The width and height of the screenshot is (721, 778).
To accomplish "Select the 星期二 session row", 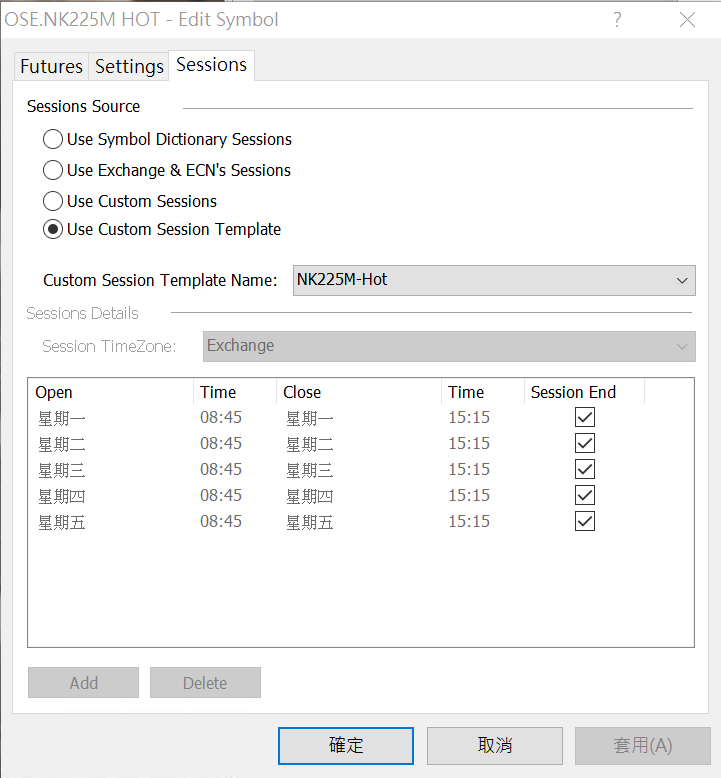I will [x=62, y=443].
